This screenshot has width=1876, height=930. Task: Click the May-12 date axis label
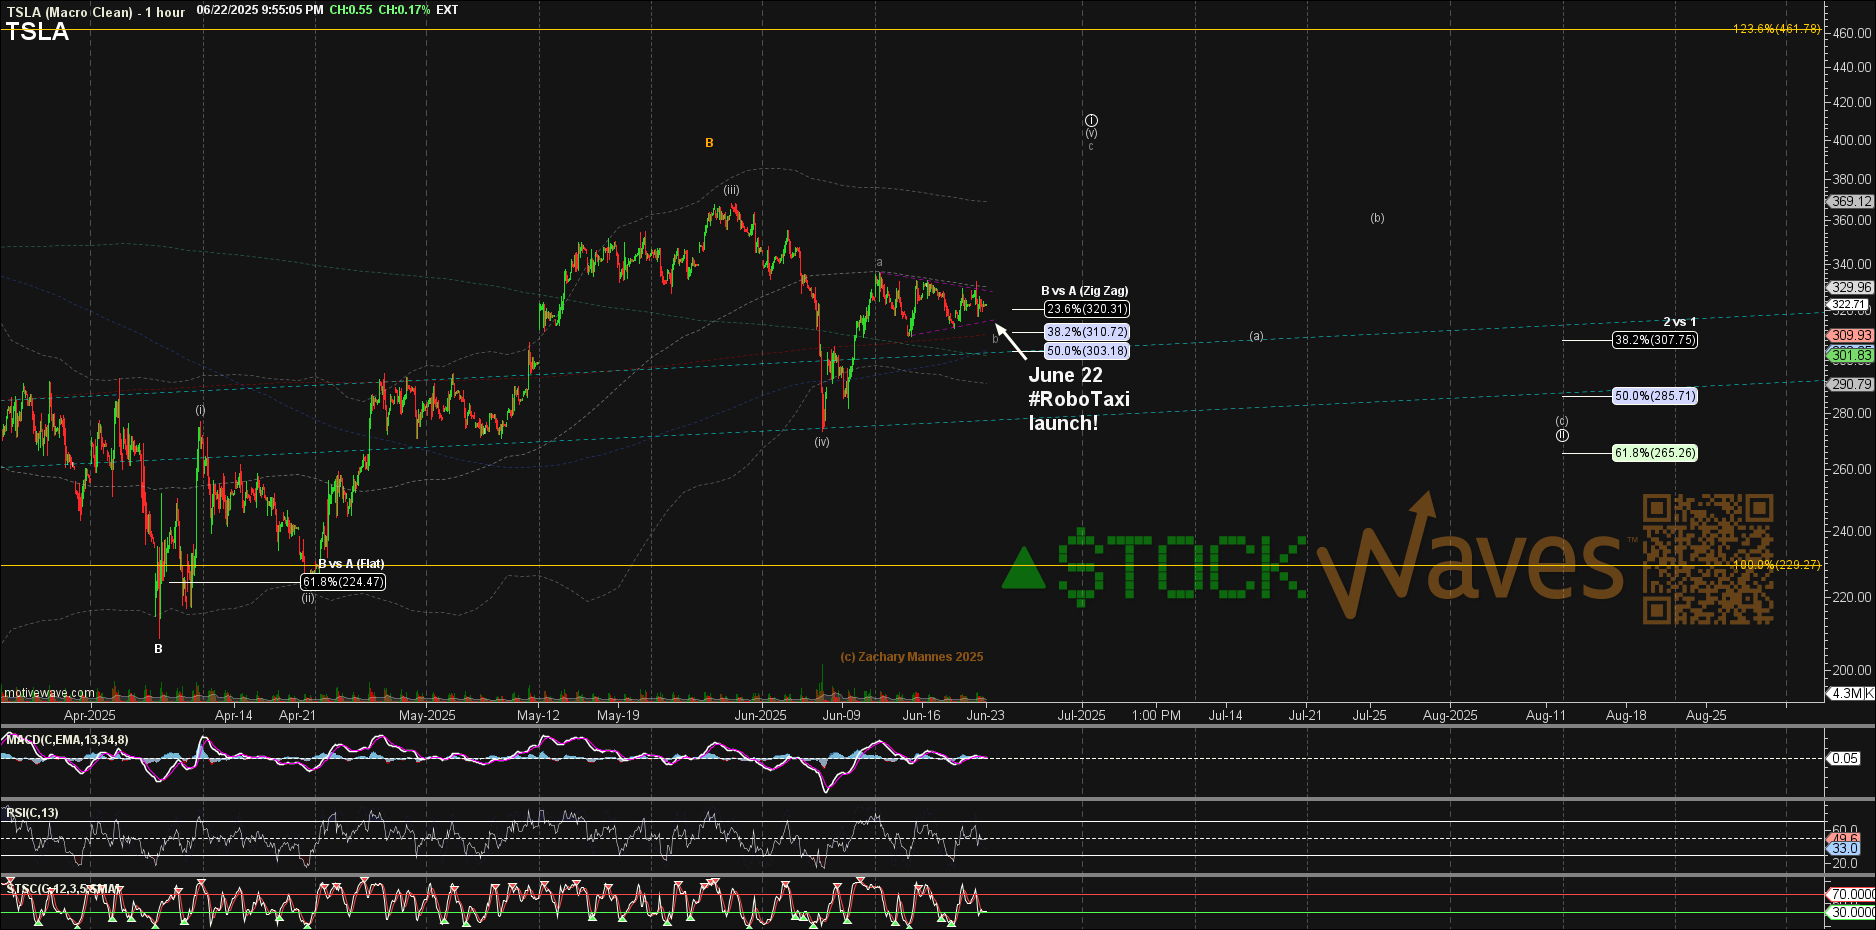click(x=538, y=715)
